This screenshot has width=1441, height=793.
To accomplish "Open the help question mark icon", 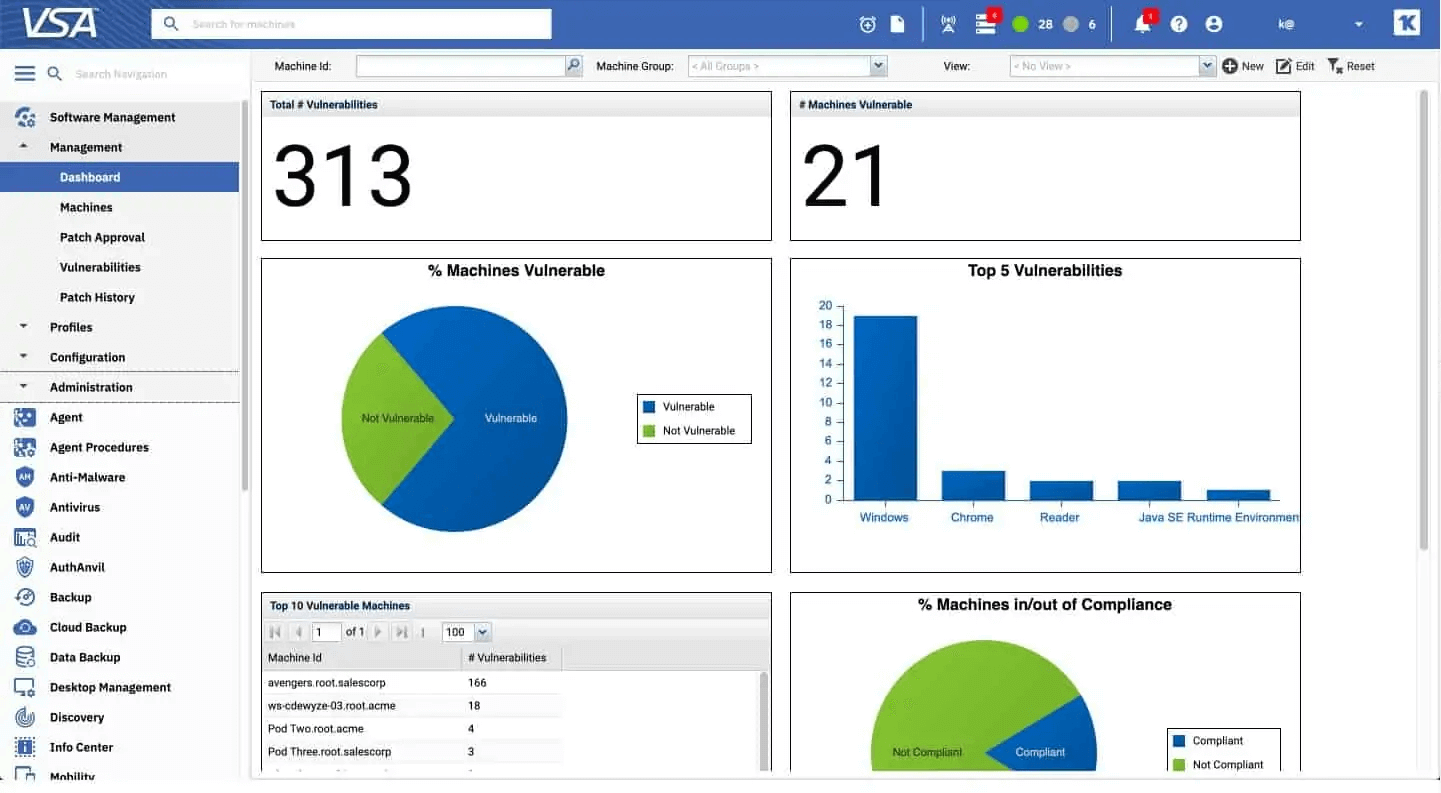I will pos(1179,25).
